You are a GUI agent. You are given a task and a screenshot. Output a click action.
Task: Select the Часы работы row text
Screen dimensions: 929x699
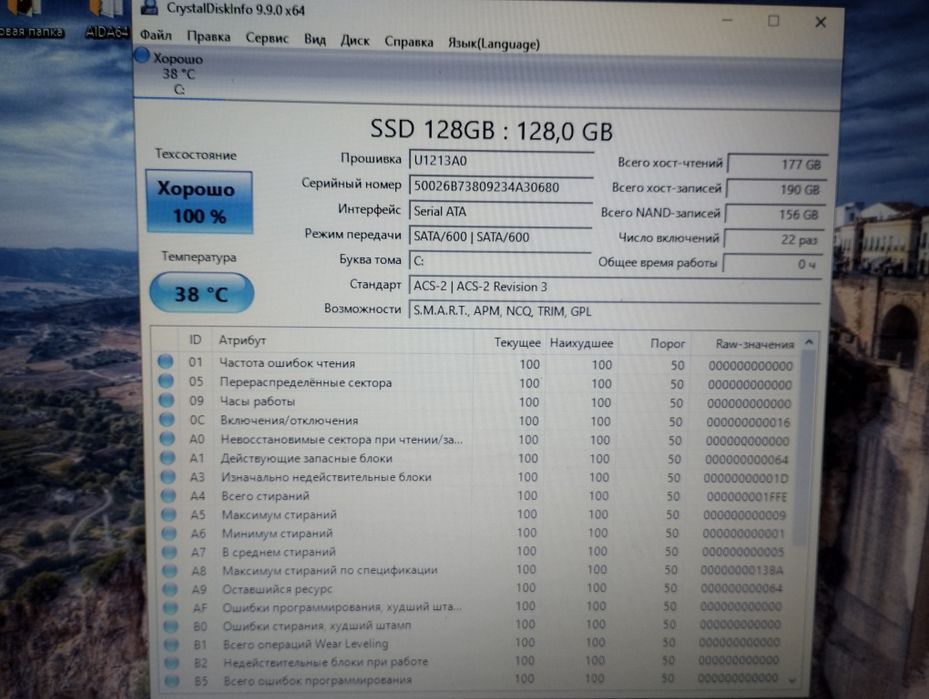click(x=257, y=401)
